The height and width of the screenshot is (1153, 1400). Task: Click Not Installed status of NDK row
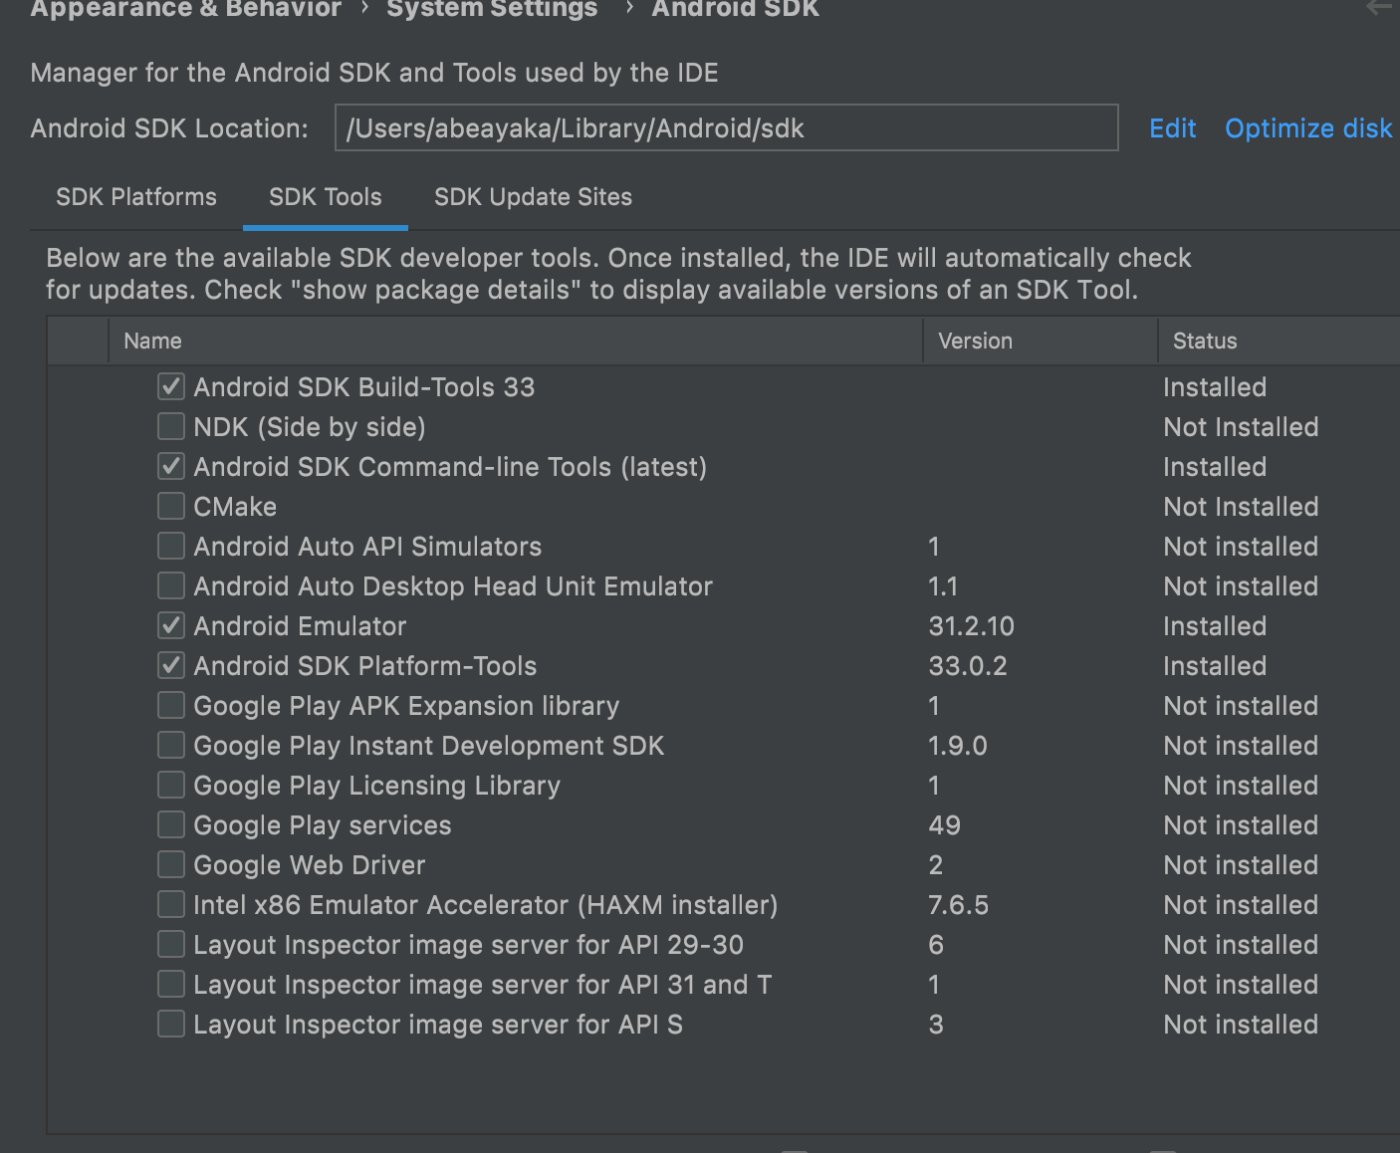pos(1241,427)
